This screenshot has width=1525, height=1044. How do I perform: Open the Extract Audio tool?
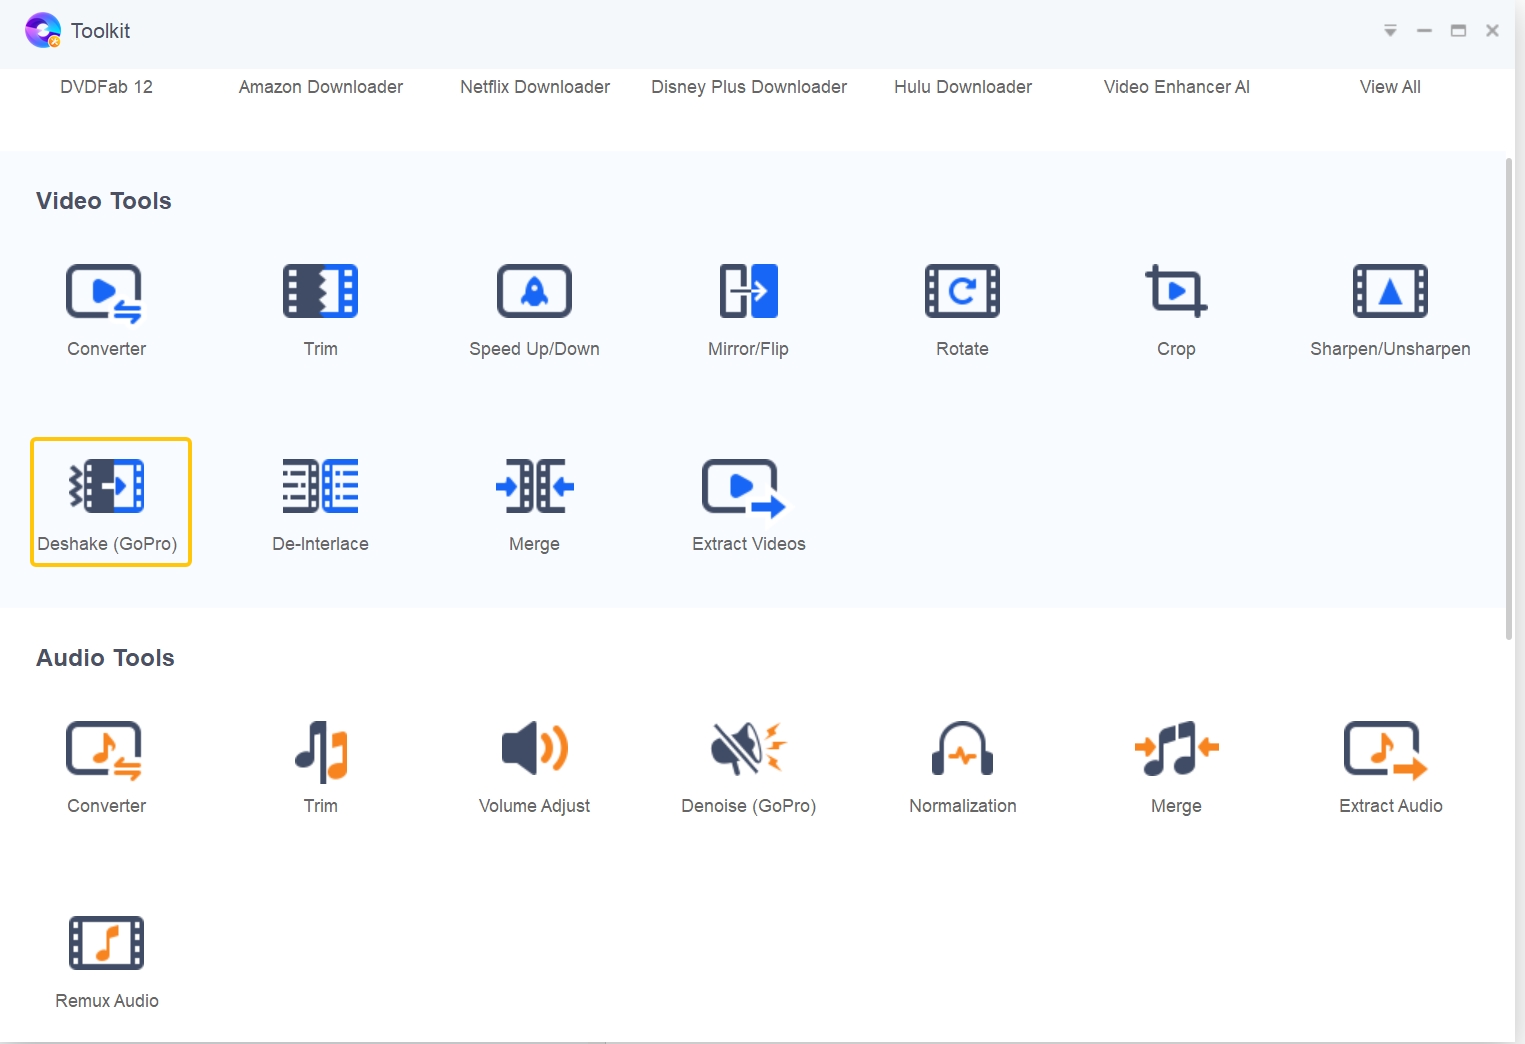pyautogui.click(x=1390, y=765)
